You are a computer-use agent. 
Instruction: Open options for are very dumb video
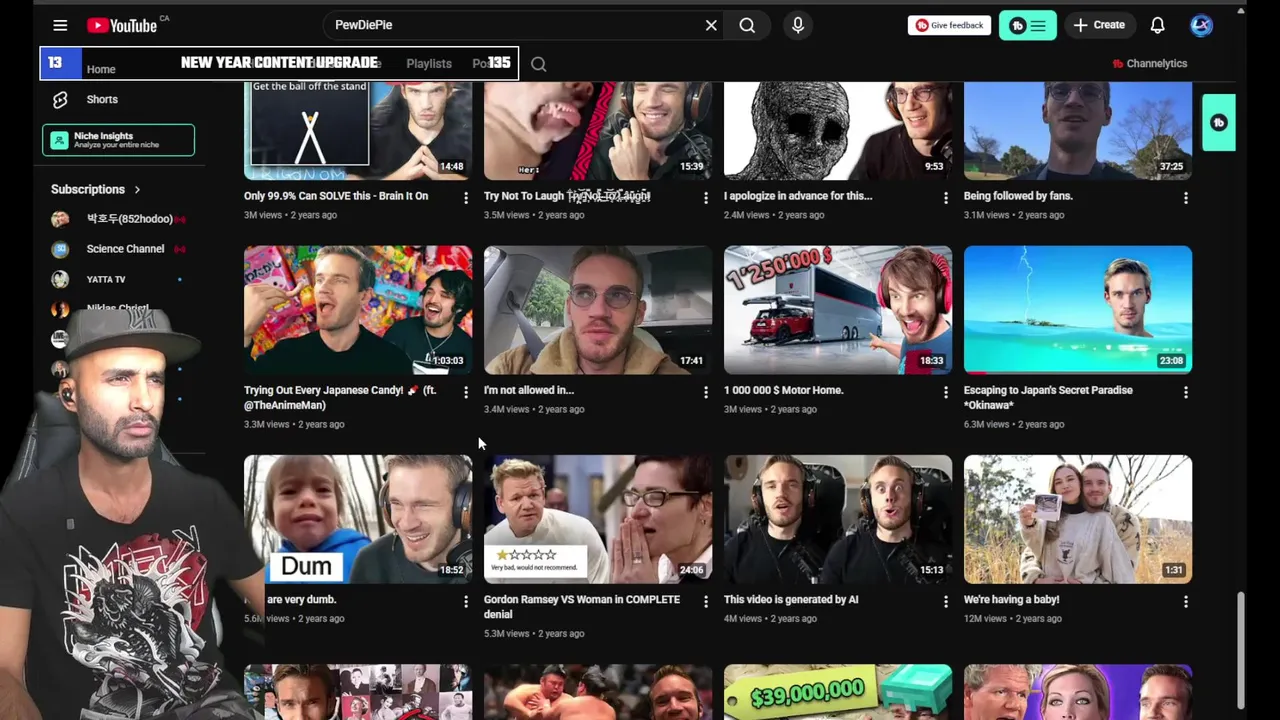466,602
